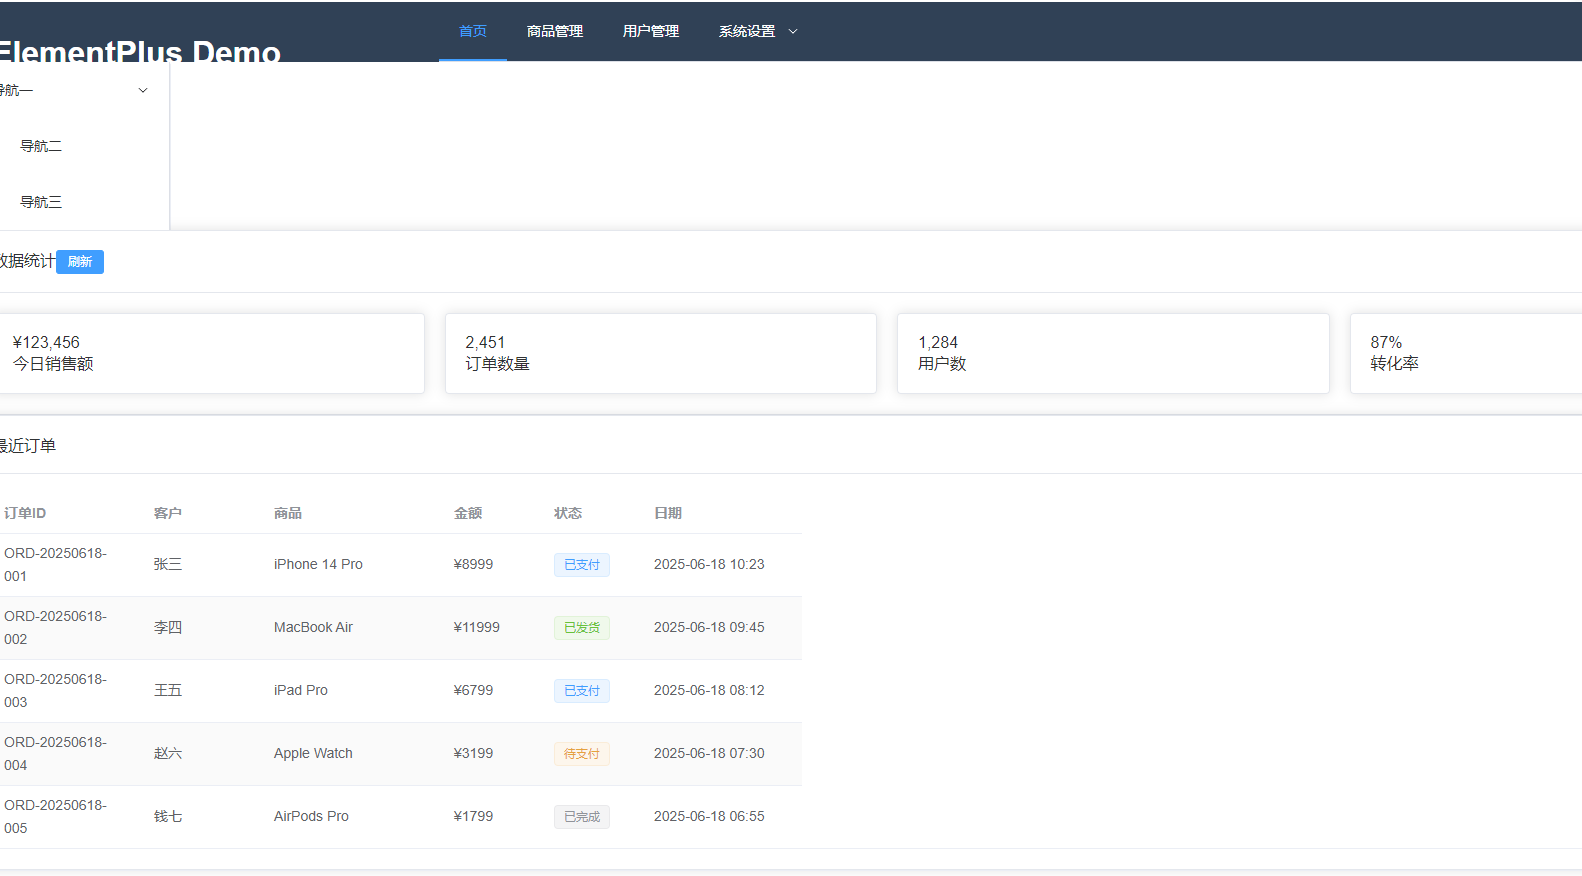Click date 2025-06-18 08:12
This screenshot has height=876, width=1582.
pyautogui.click(x=709, y=690)
